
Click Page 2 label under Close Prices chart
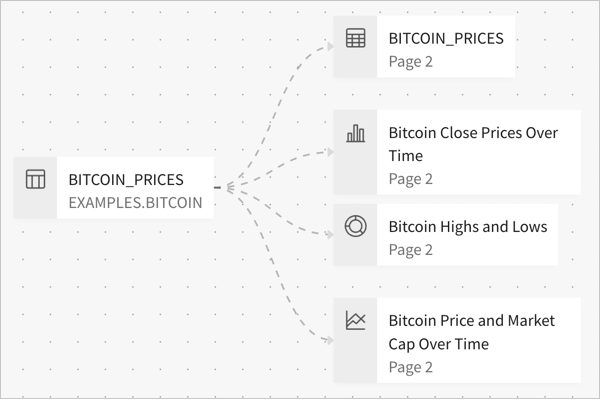(x=411, y=179)
